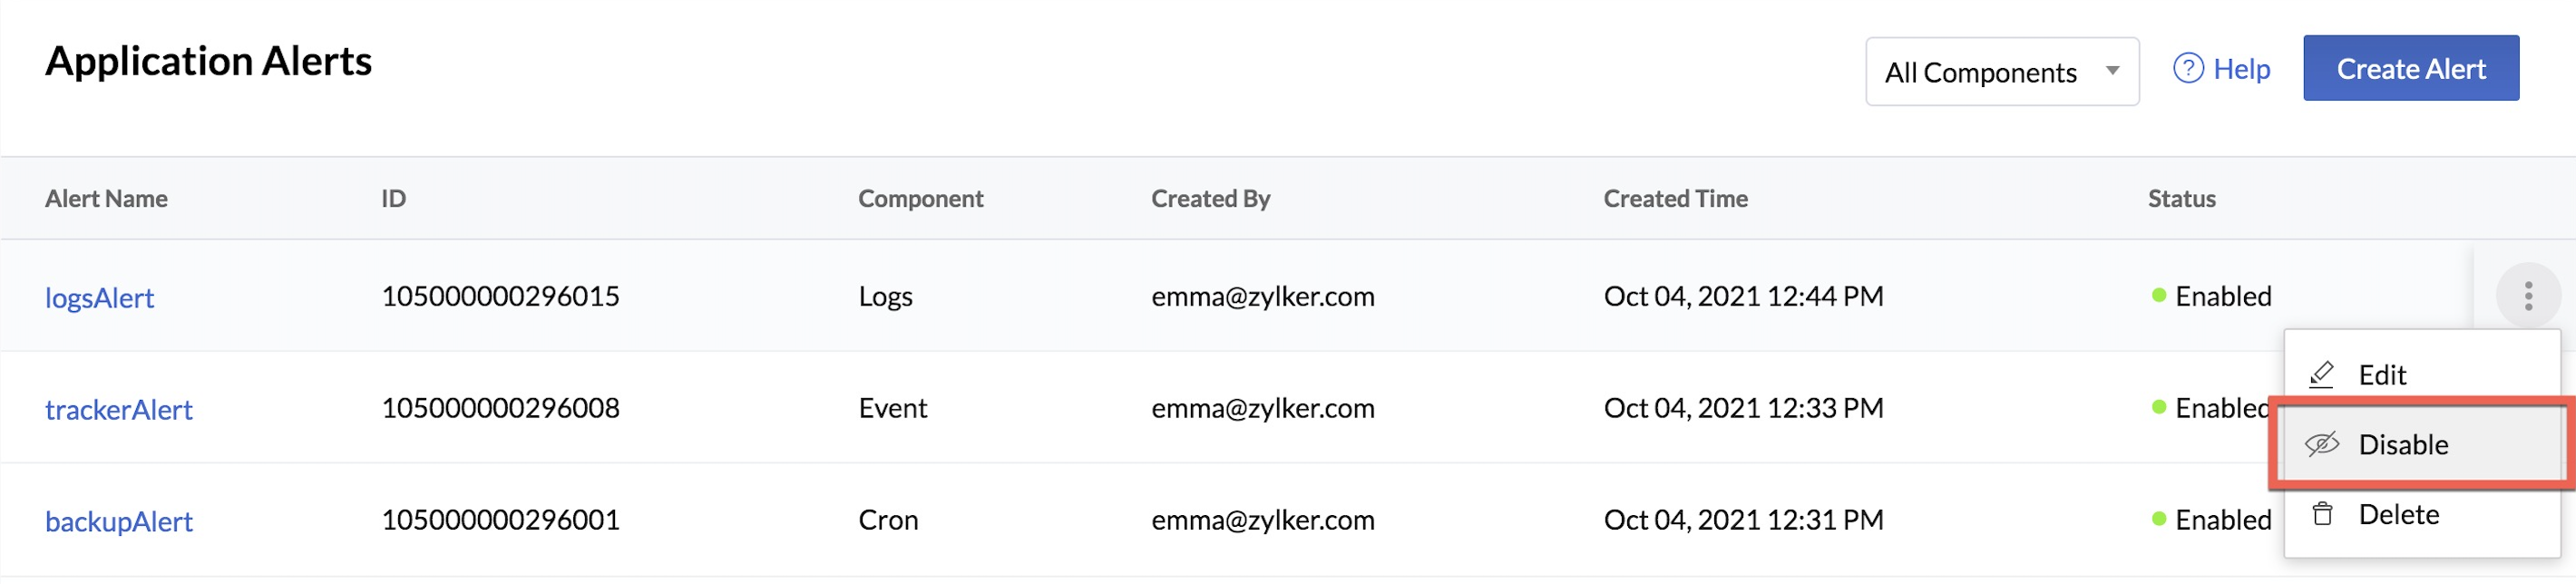
Task: Click the question mark Help icon
Action: (x=2188, y=69)
